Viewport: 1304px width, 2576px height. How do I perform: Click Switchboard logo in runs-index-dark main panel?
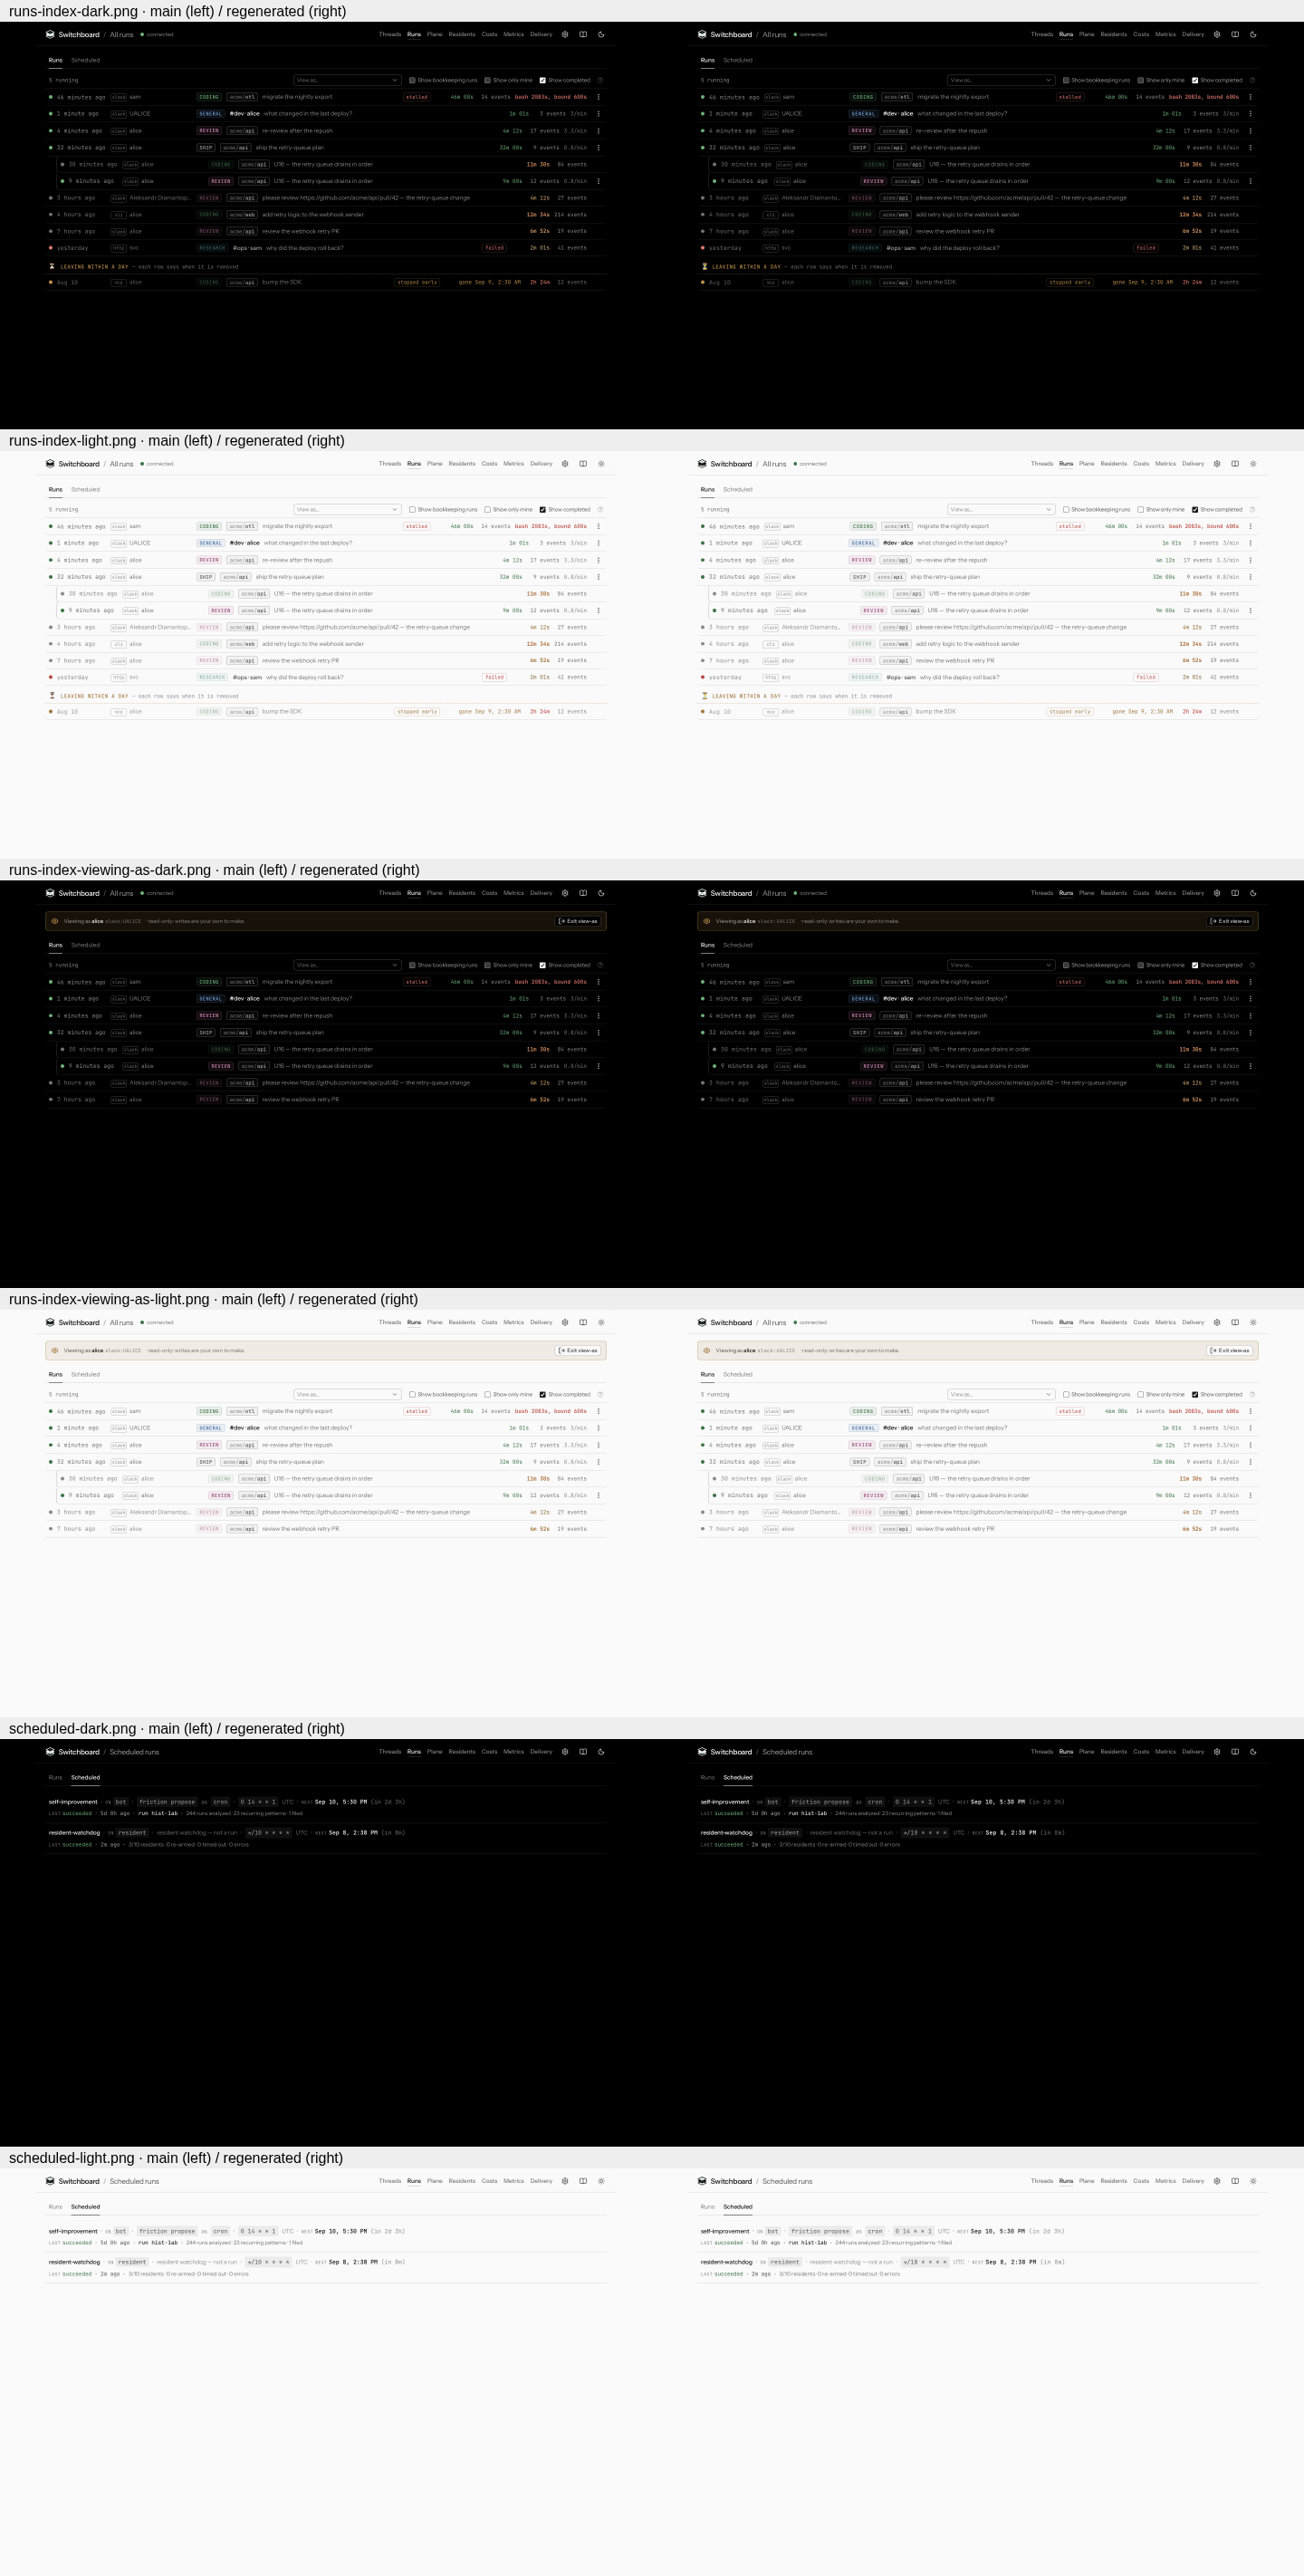[x=50, y=34]
